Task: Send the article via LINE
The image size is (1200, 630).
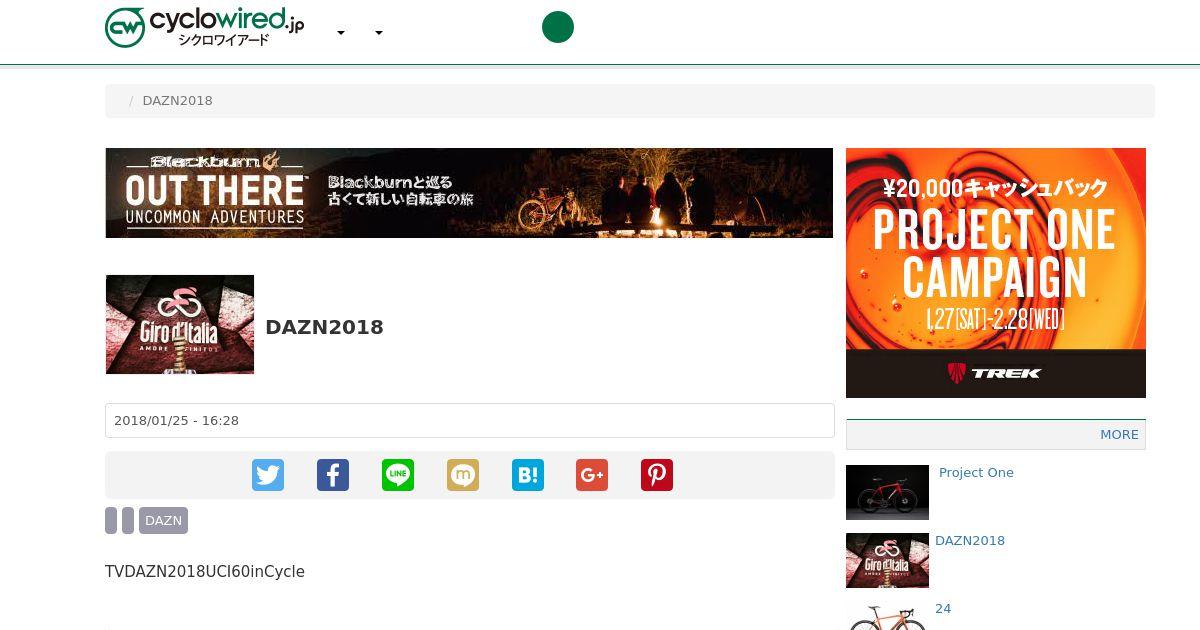Action: (x=398, y=475)
